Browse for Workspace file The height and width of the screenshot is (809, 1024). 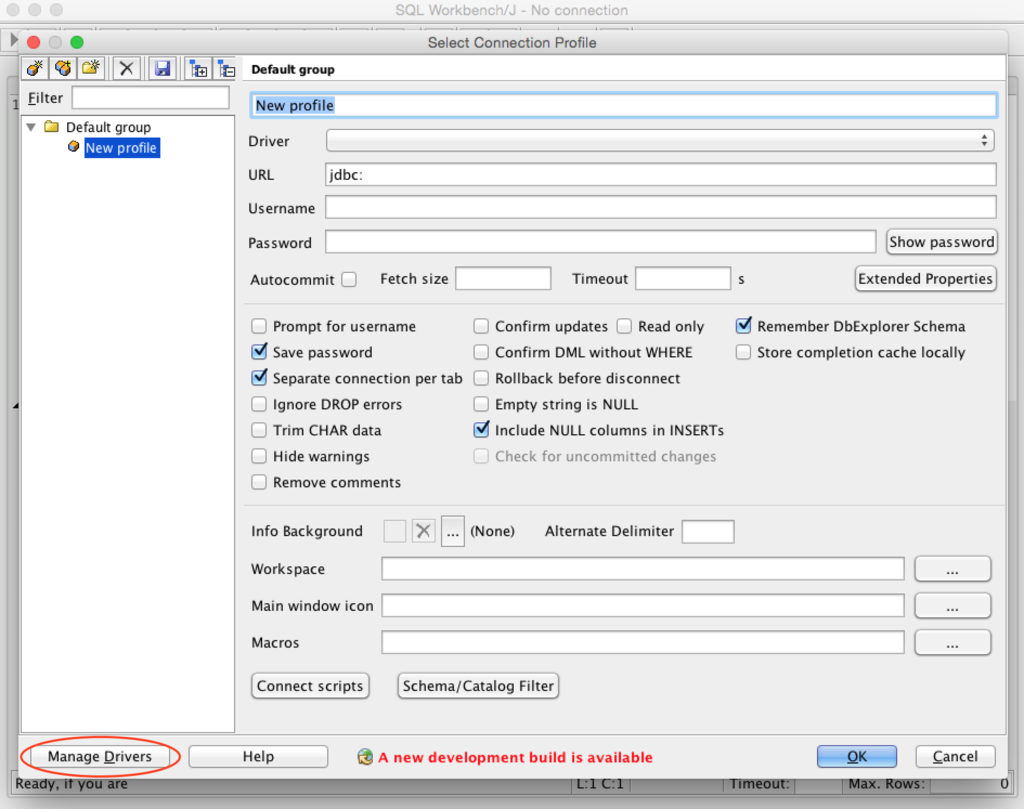pos(953,569)
